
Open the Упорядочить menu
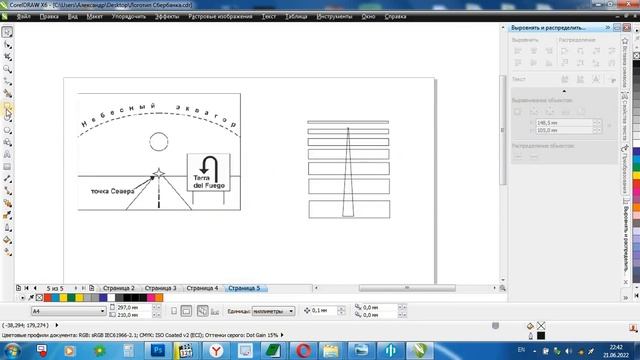[129, 16]
